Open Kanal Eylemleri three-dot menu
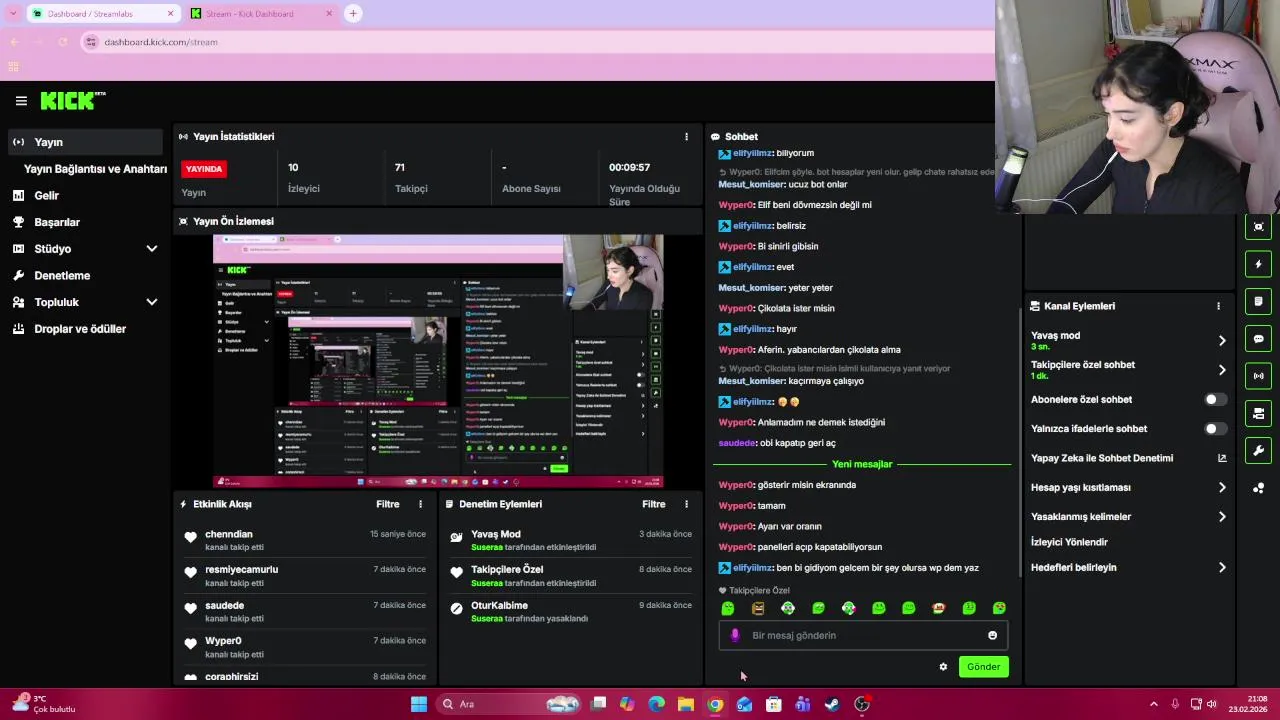 pyautogui.click(x=1218, y=306)
